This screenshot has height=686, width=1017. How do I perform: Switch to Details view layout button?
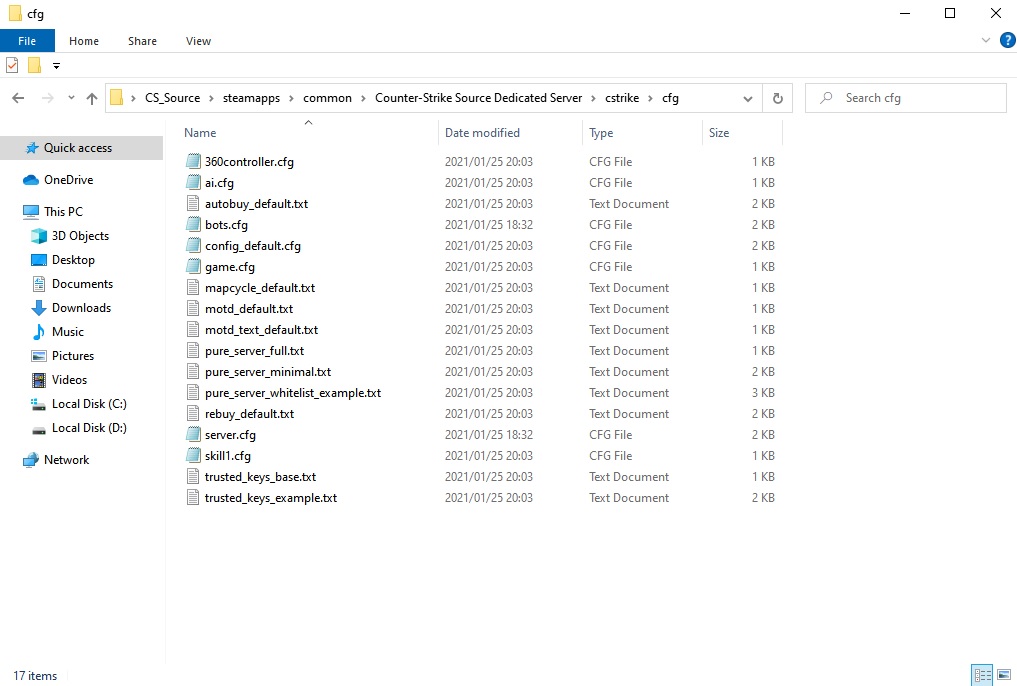[x=982, y=675]
